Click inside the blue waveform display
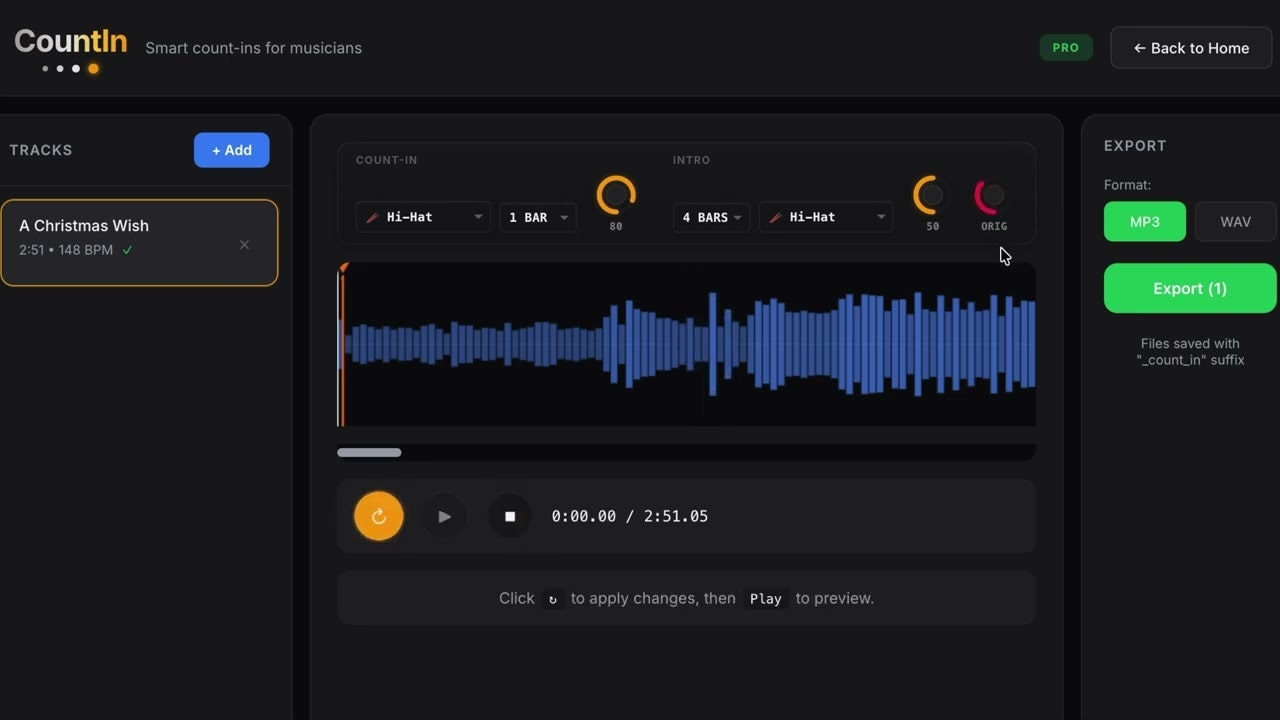This screenshot has width=1280, height=720. (x=687, y=344)
